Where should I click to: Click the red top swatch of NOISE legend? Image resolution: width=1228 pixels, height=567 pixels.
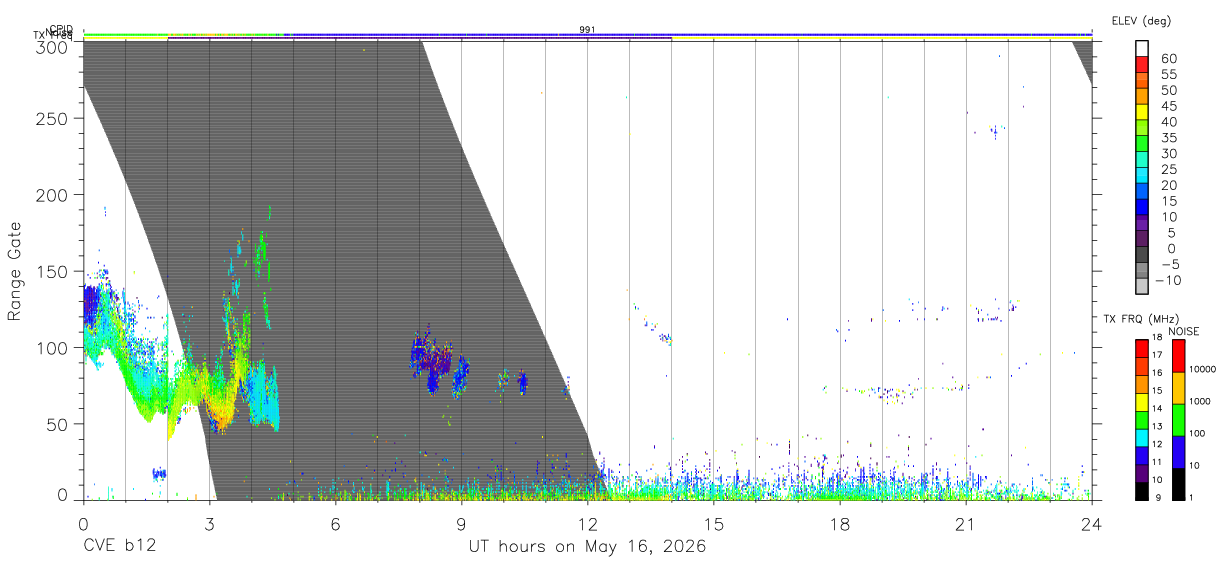click(x=1178, y=355)
